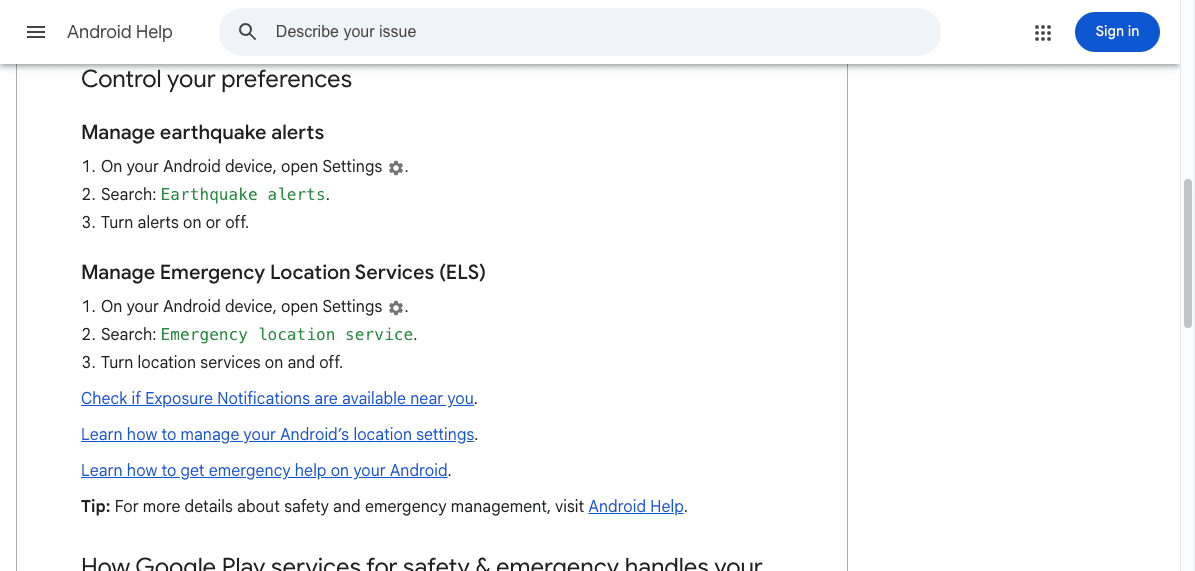Click the Settings gear under earthquake alerts
Image resolution: width=1195 pixels, height=571 pixels.
[396, 168]
